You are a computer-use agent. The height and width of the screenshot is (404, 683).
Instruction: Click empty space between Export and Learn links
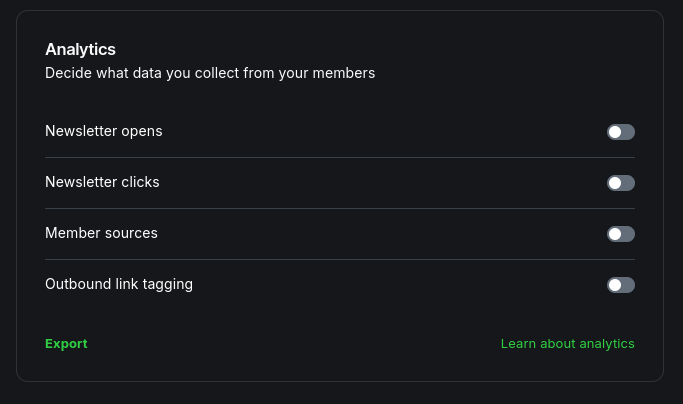290,343
